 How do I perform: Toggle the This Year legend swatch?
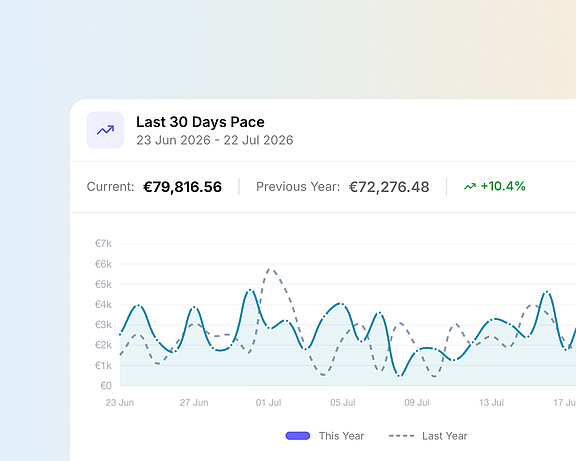pyautogui.click(x=298, y=436)
